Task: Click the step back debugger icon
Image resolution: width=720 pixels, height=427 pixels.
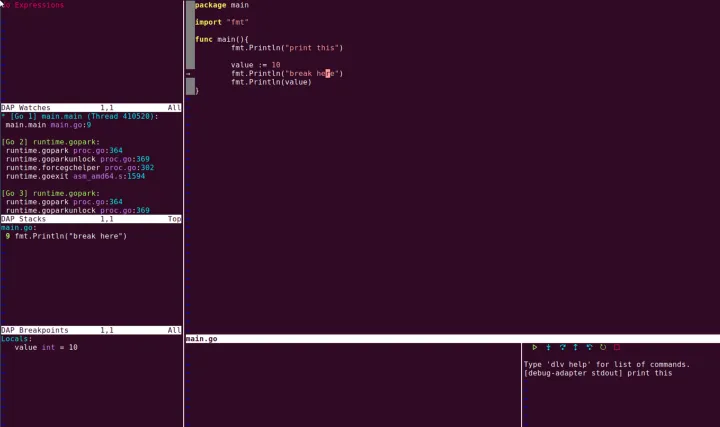Action: tap(589, 348)
